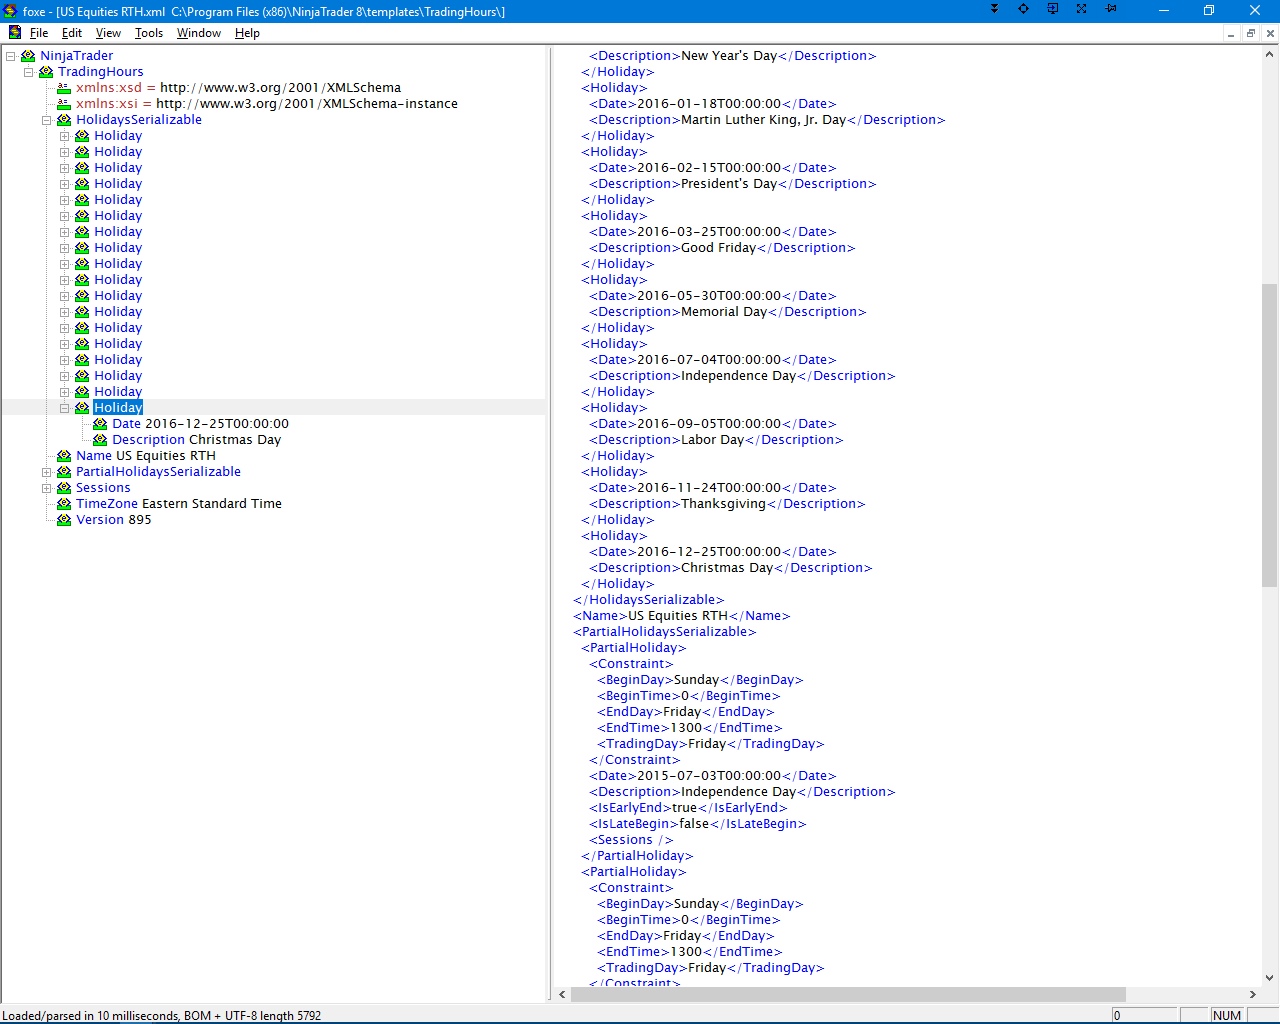
Task: Open the Help menu
Action: pyautogui.click(x=247, y=33)
